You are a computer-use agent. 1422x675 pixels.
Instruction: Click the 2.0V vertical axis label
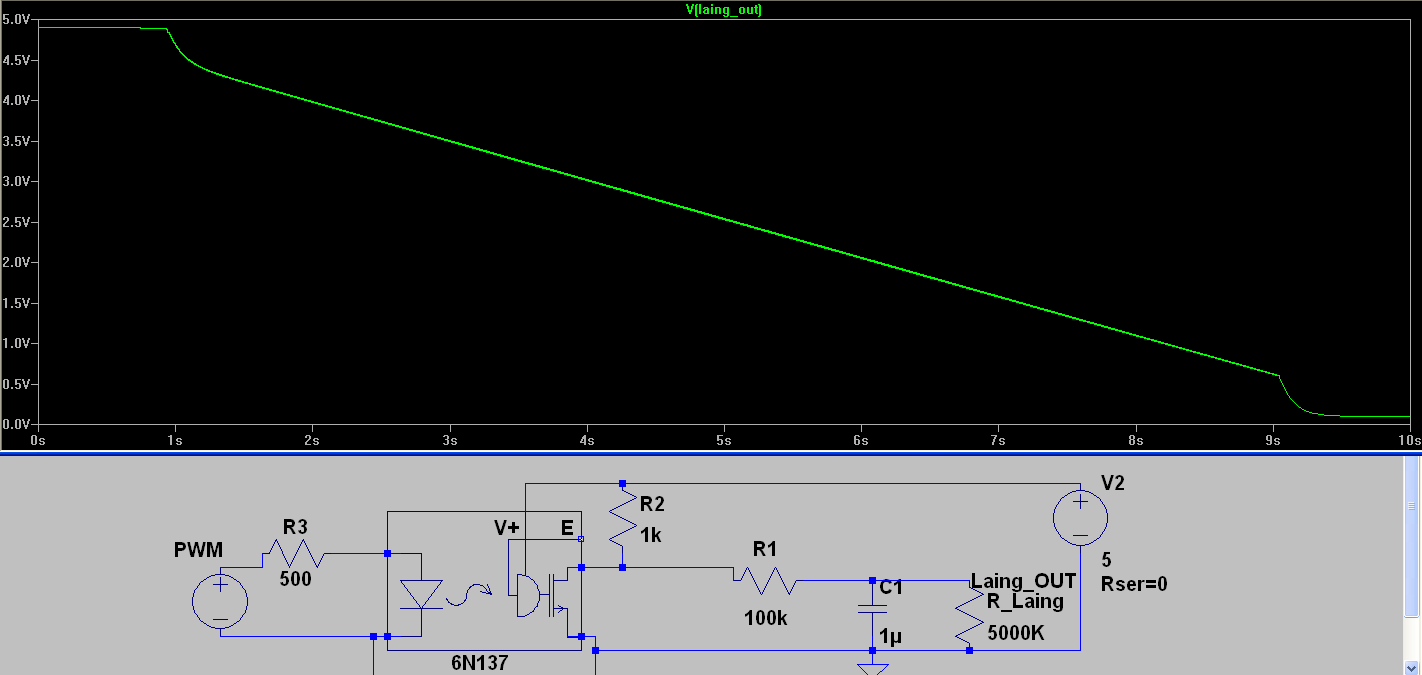click(15, 262)
